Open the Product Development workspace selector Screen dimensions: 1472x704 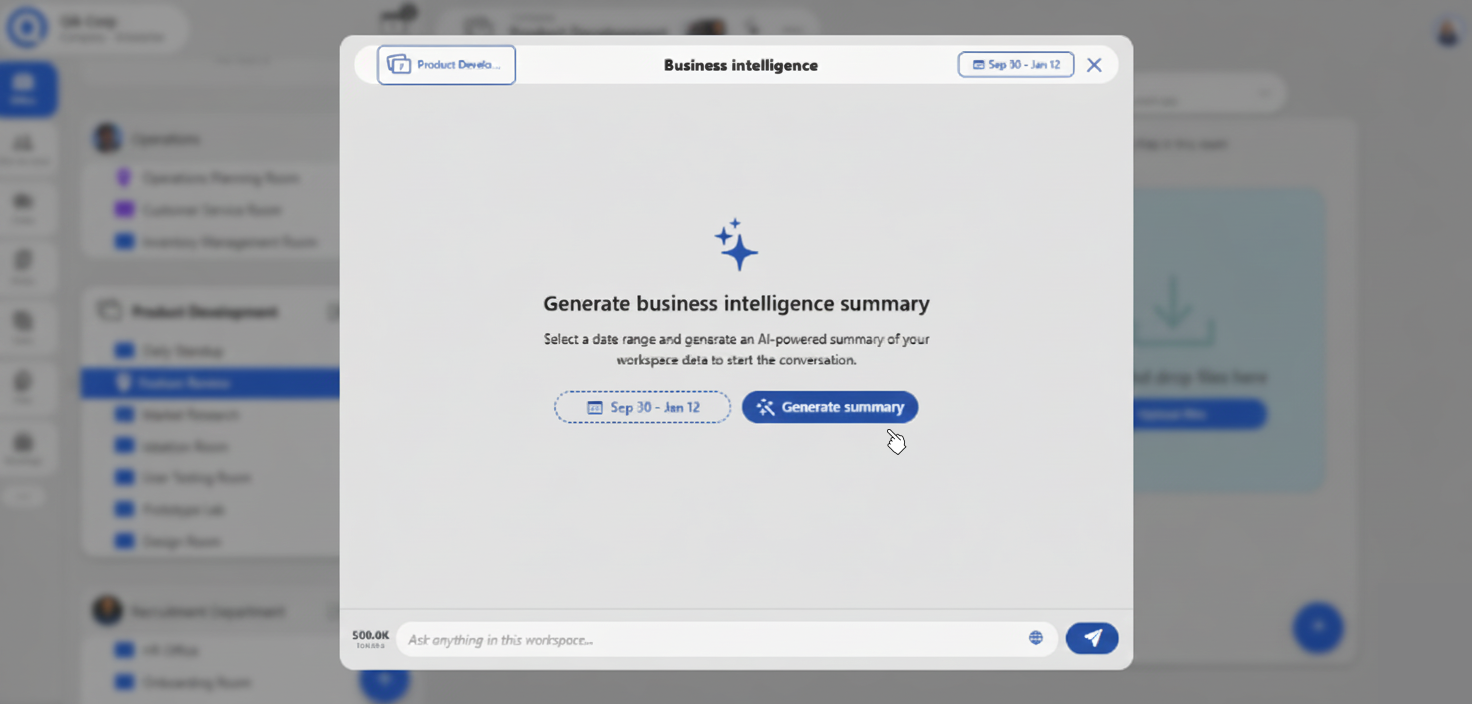446,65
